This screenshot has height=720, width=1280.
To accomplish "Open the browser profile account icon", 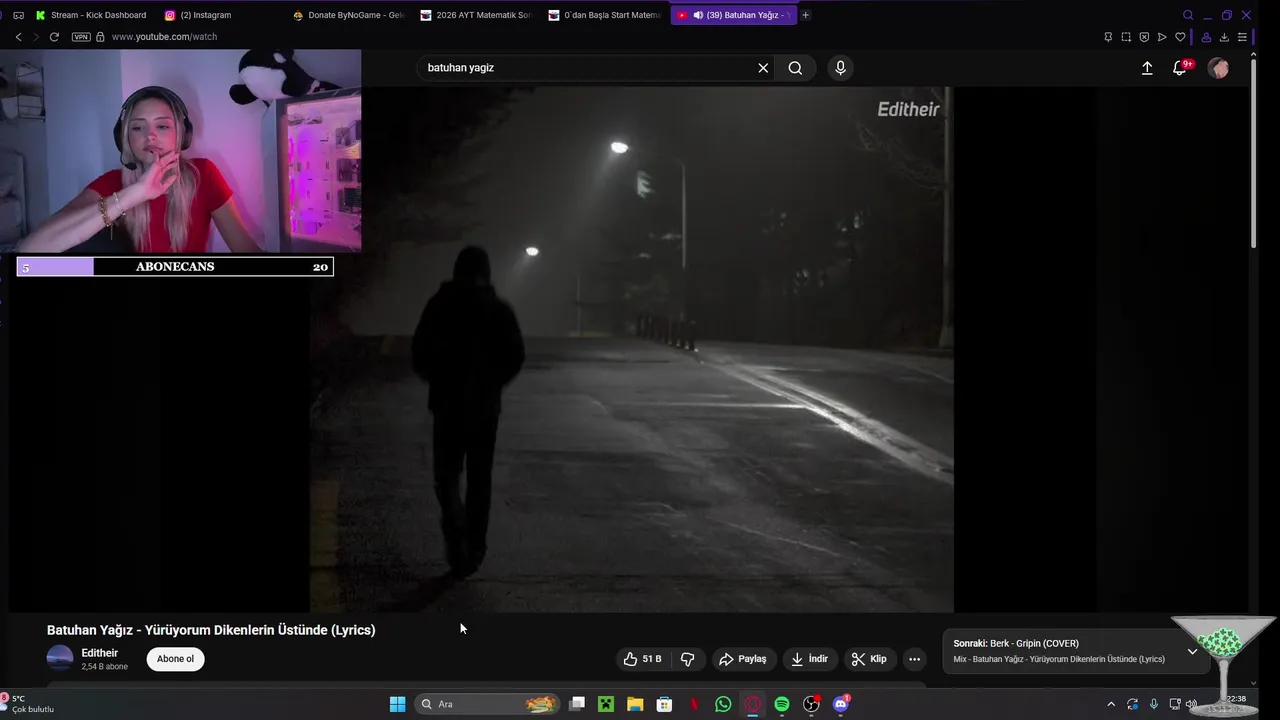I will point(1206,37).
